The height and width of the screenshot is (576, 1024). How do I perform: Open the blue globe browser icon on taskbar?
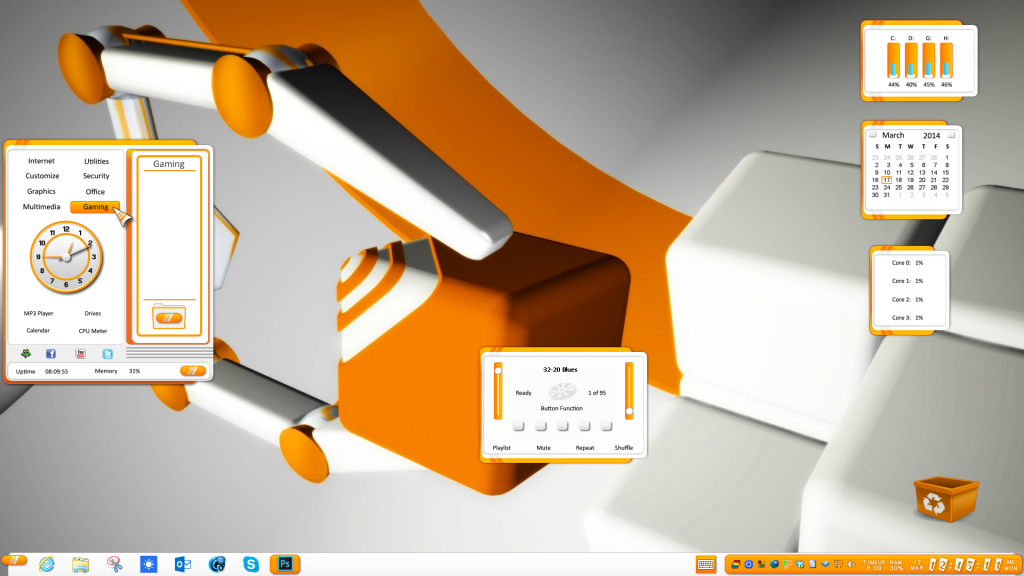(217, 564)
